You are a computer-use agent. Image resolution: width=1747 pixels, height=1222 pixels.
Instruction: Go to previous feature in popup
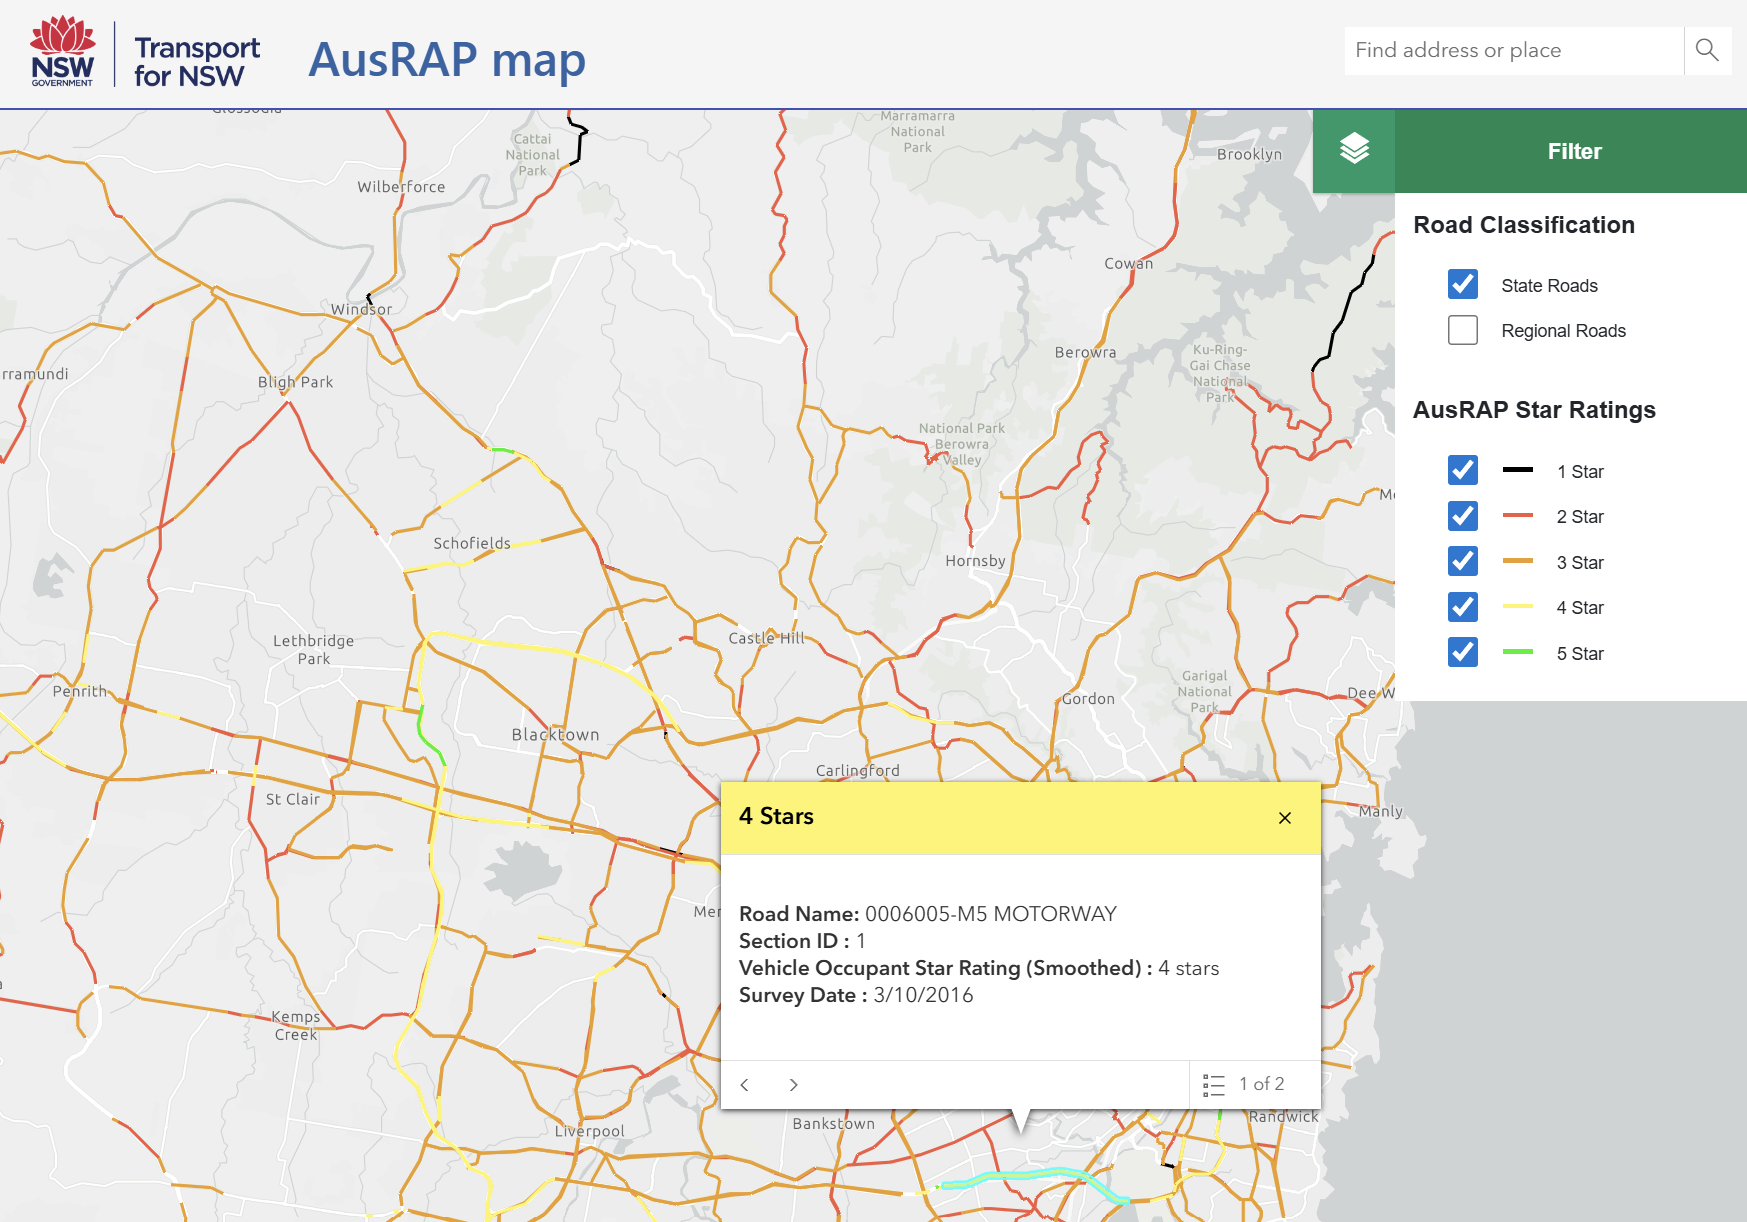click(744, 1085)
